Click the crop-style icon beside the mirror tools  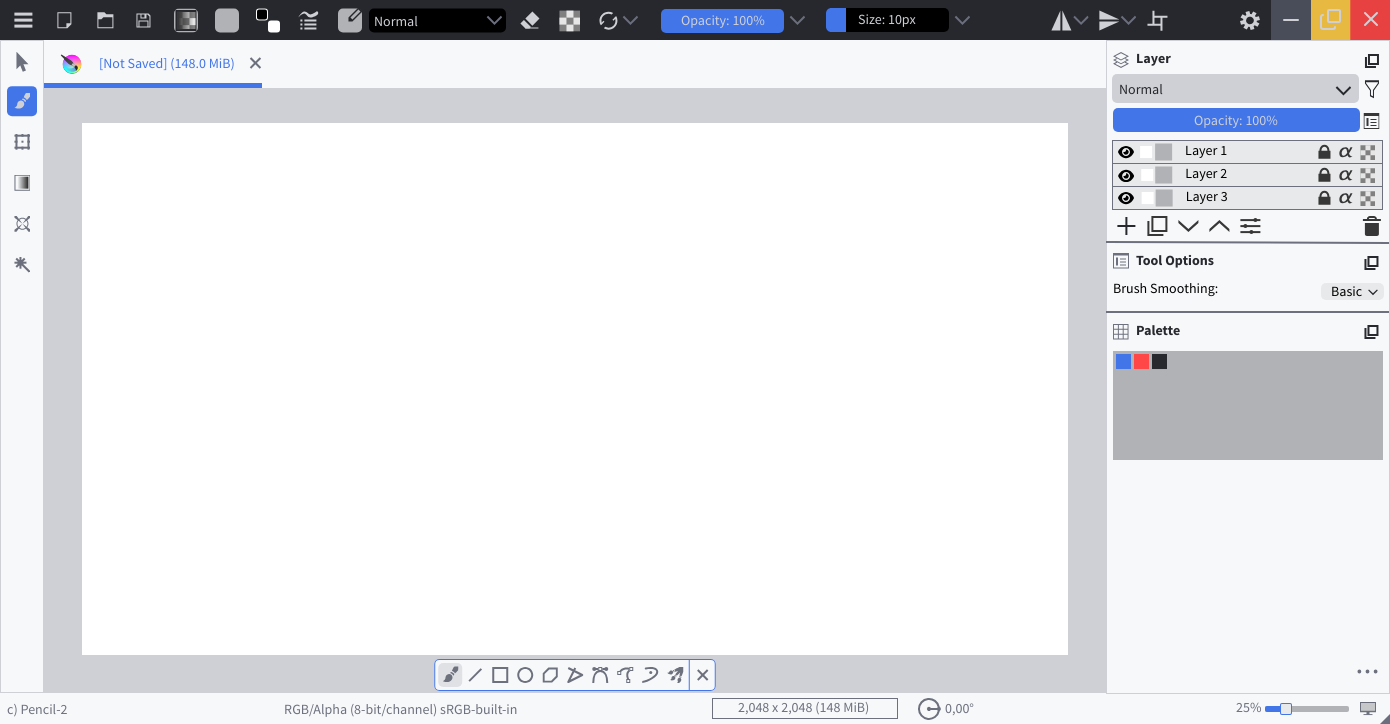[1158, 20]
